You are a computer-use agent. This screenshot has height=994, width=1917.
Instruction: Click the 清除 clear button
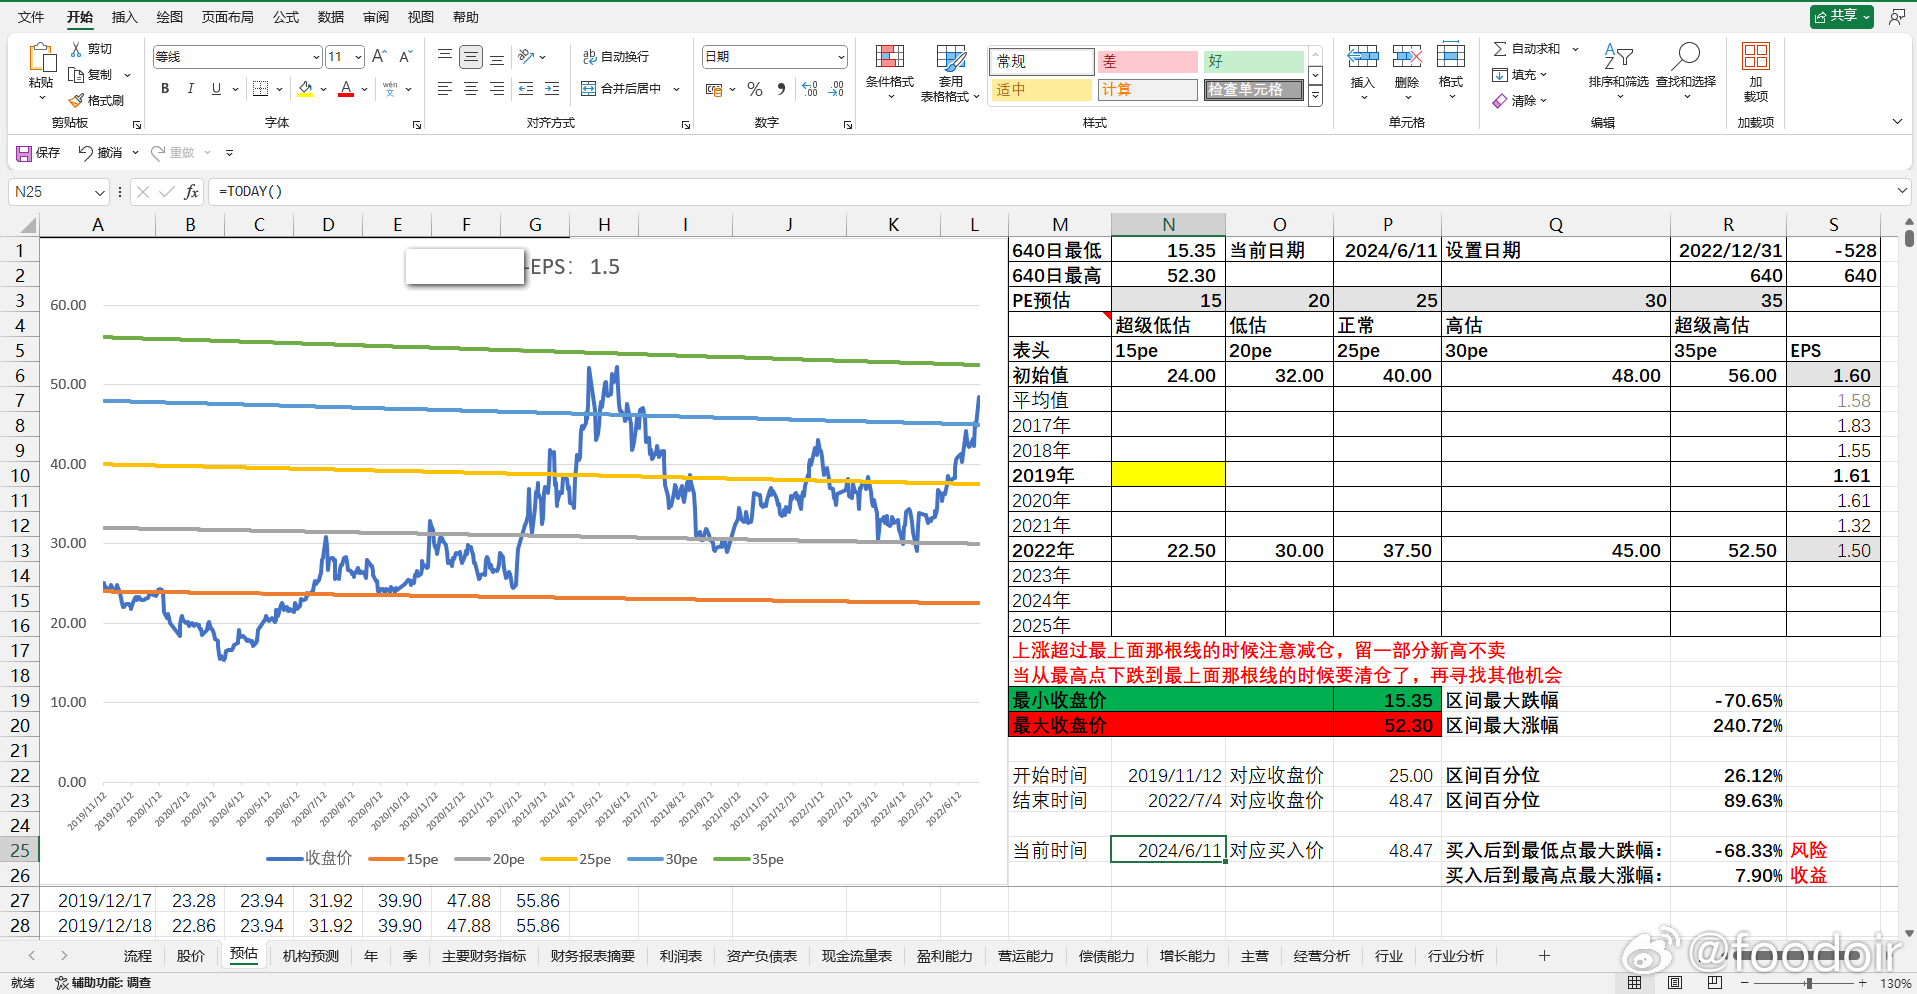point(1519,101)
